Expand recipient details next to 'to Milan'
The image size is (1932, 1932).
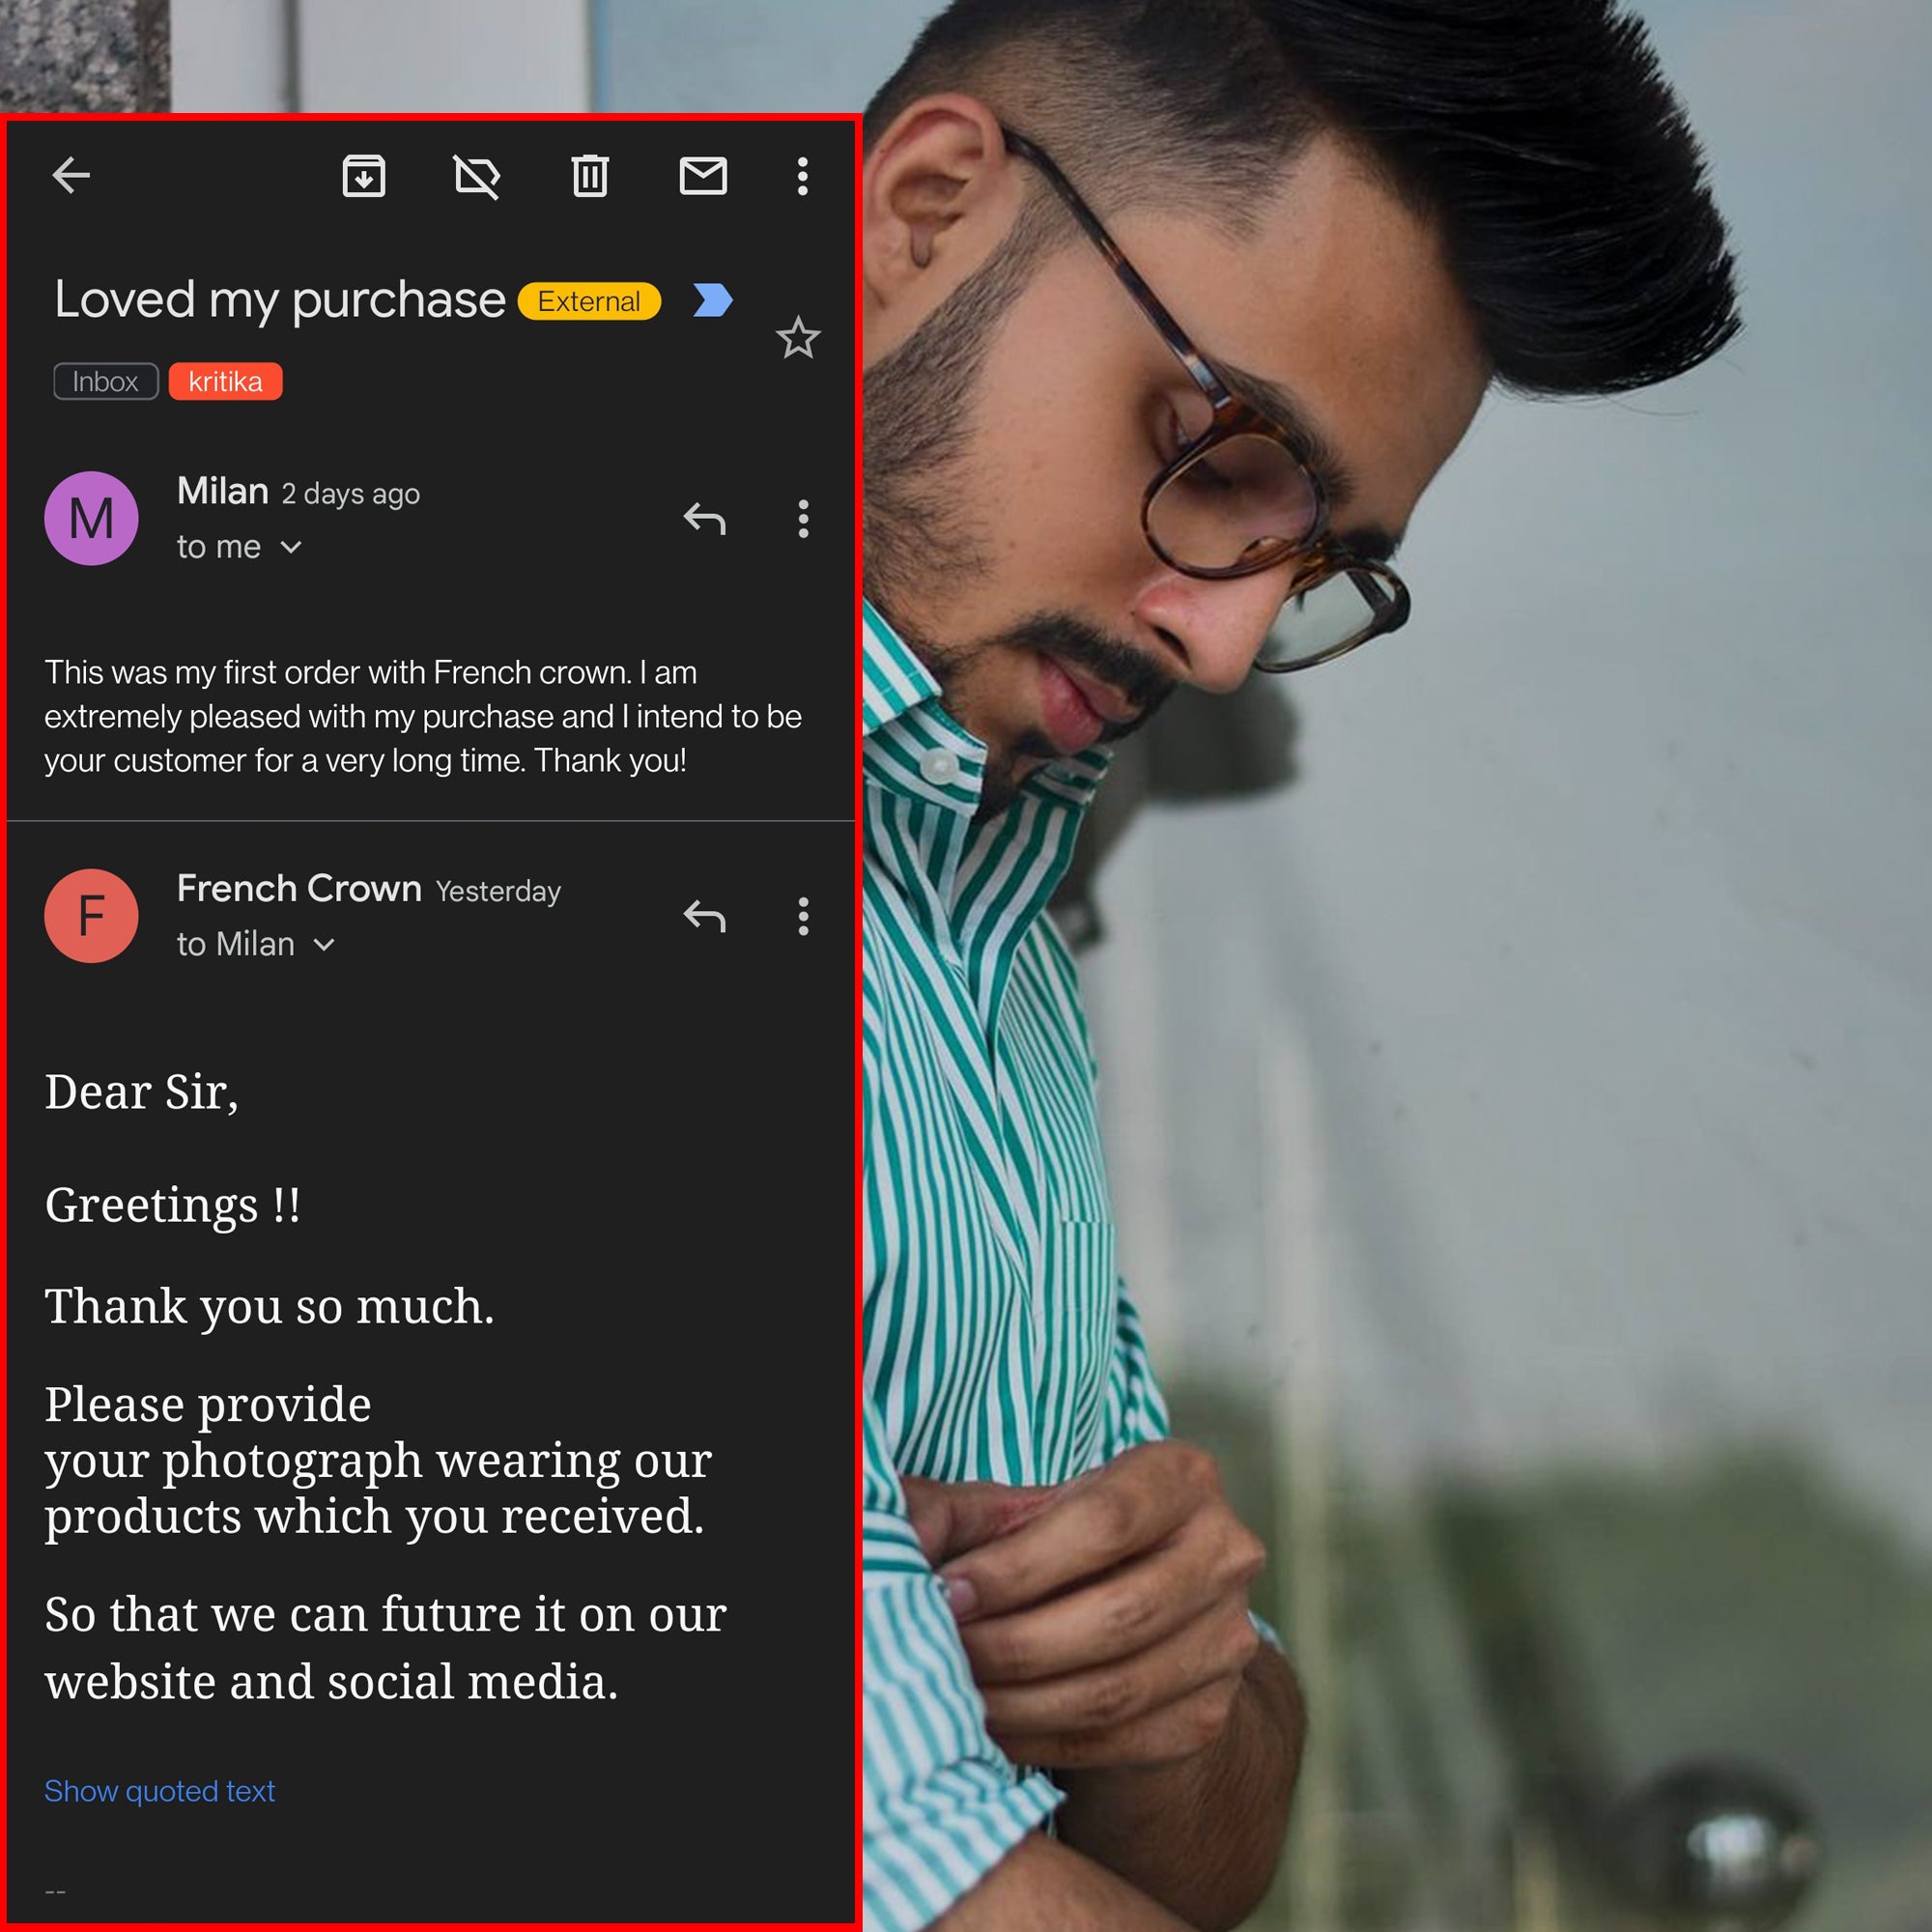(x=324, y=944)
